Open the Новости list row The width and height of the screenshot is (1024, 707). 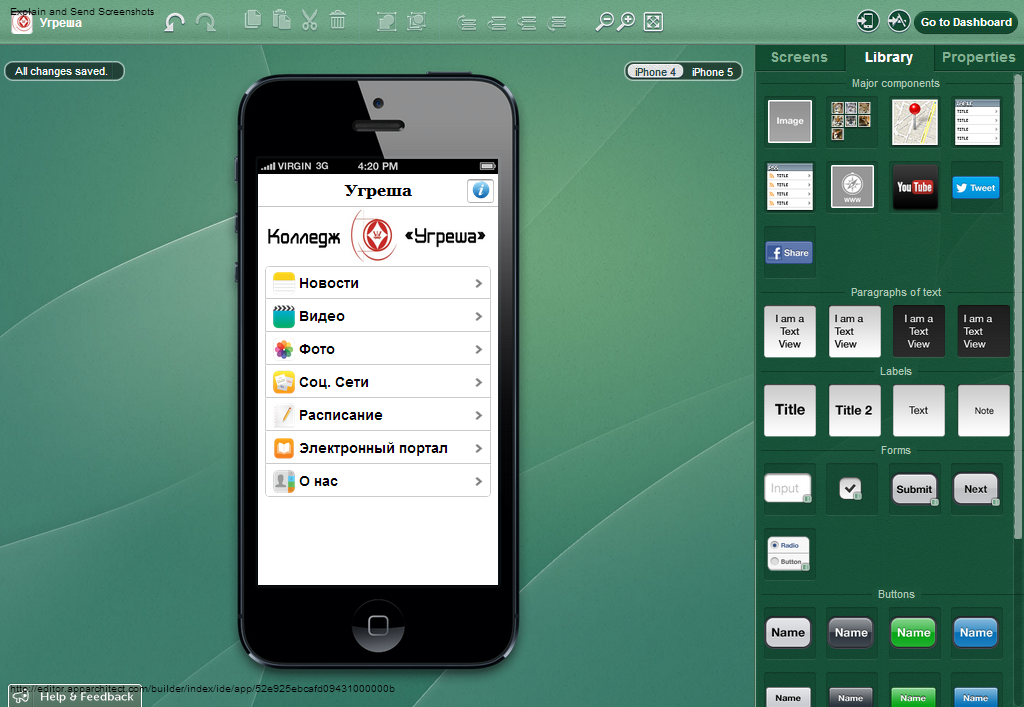[x=378, y=283]
